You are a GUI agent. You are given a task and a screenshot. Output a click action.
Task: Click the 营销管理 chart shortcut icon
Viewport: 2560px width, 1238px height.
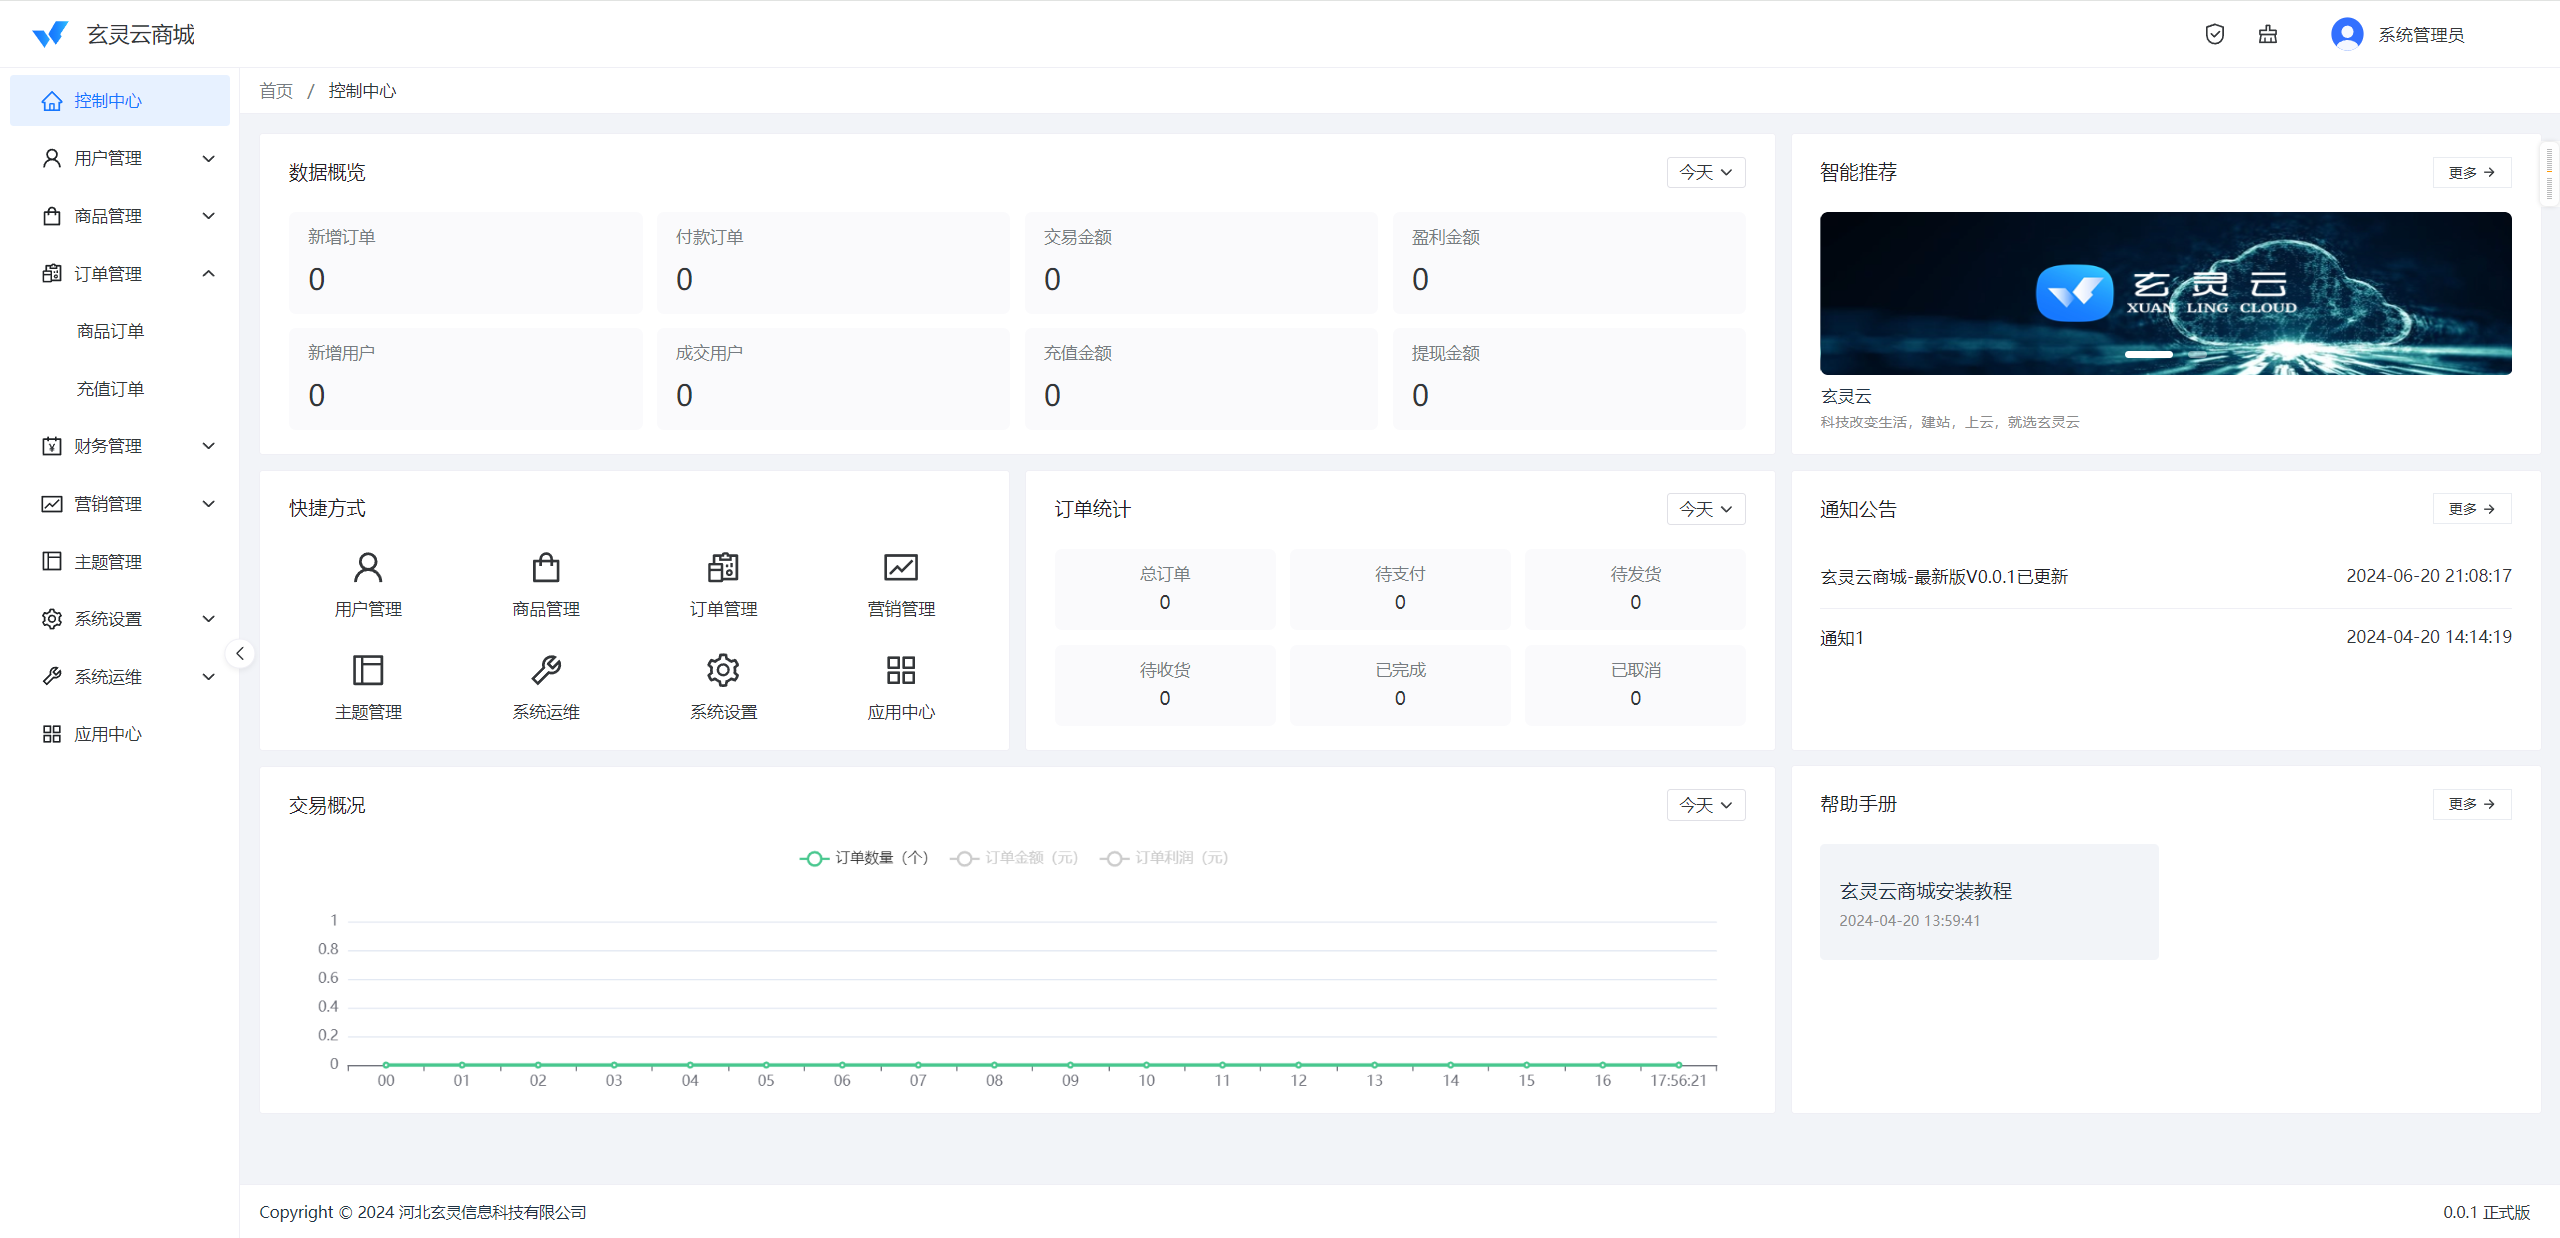900,568
